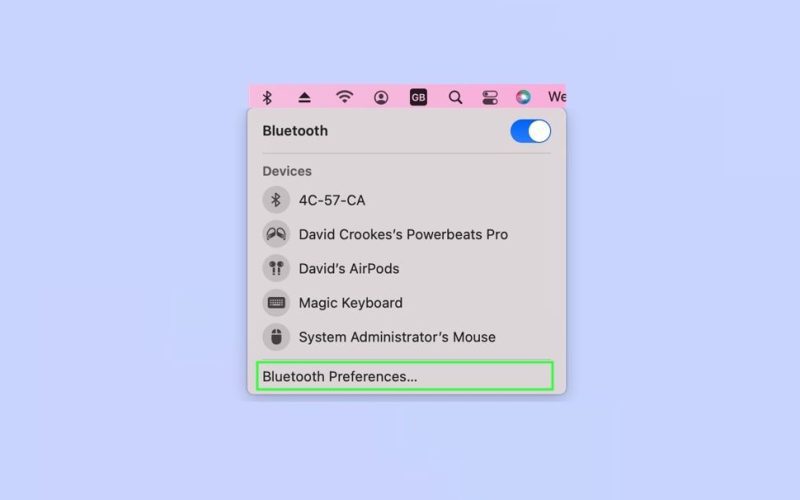Click the clock text in menu bar
800x500 pixels.
tap(557, 96)
